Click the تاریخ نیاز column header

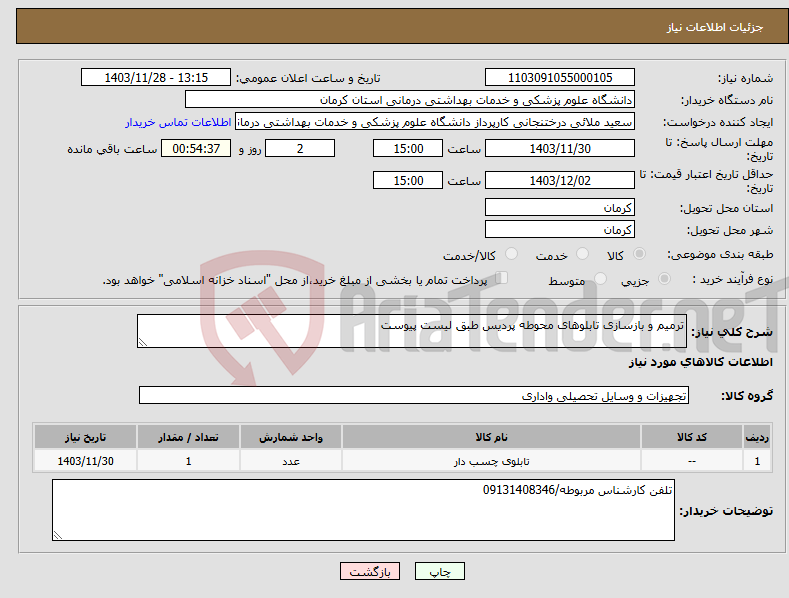[x=86, y=437]
